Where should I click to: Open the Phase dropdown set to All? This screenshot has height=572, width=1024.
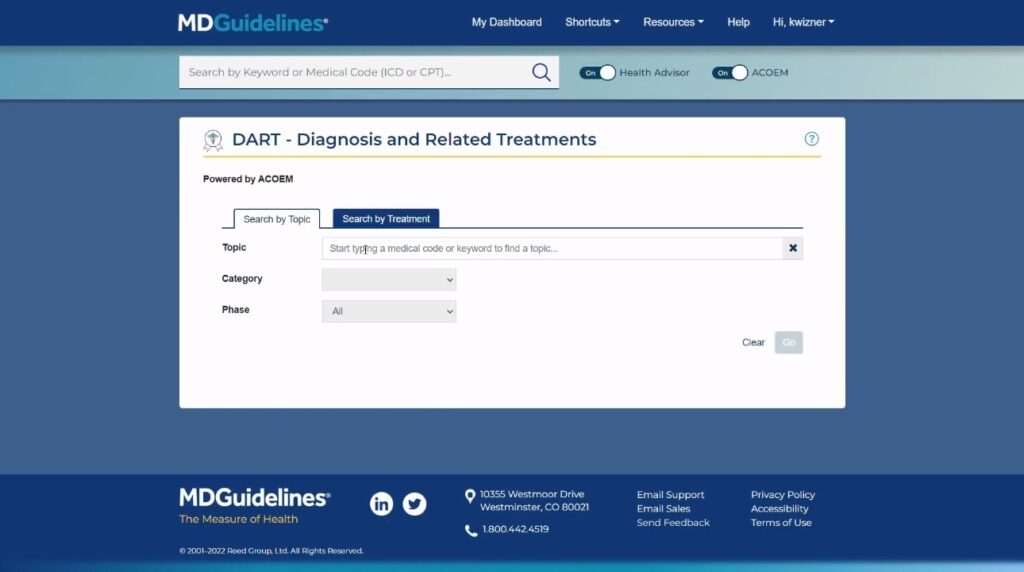pos(389,311)
